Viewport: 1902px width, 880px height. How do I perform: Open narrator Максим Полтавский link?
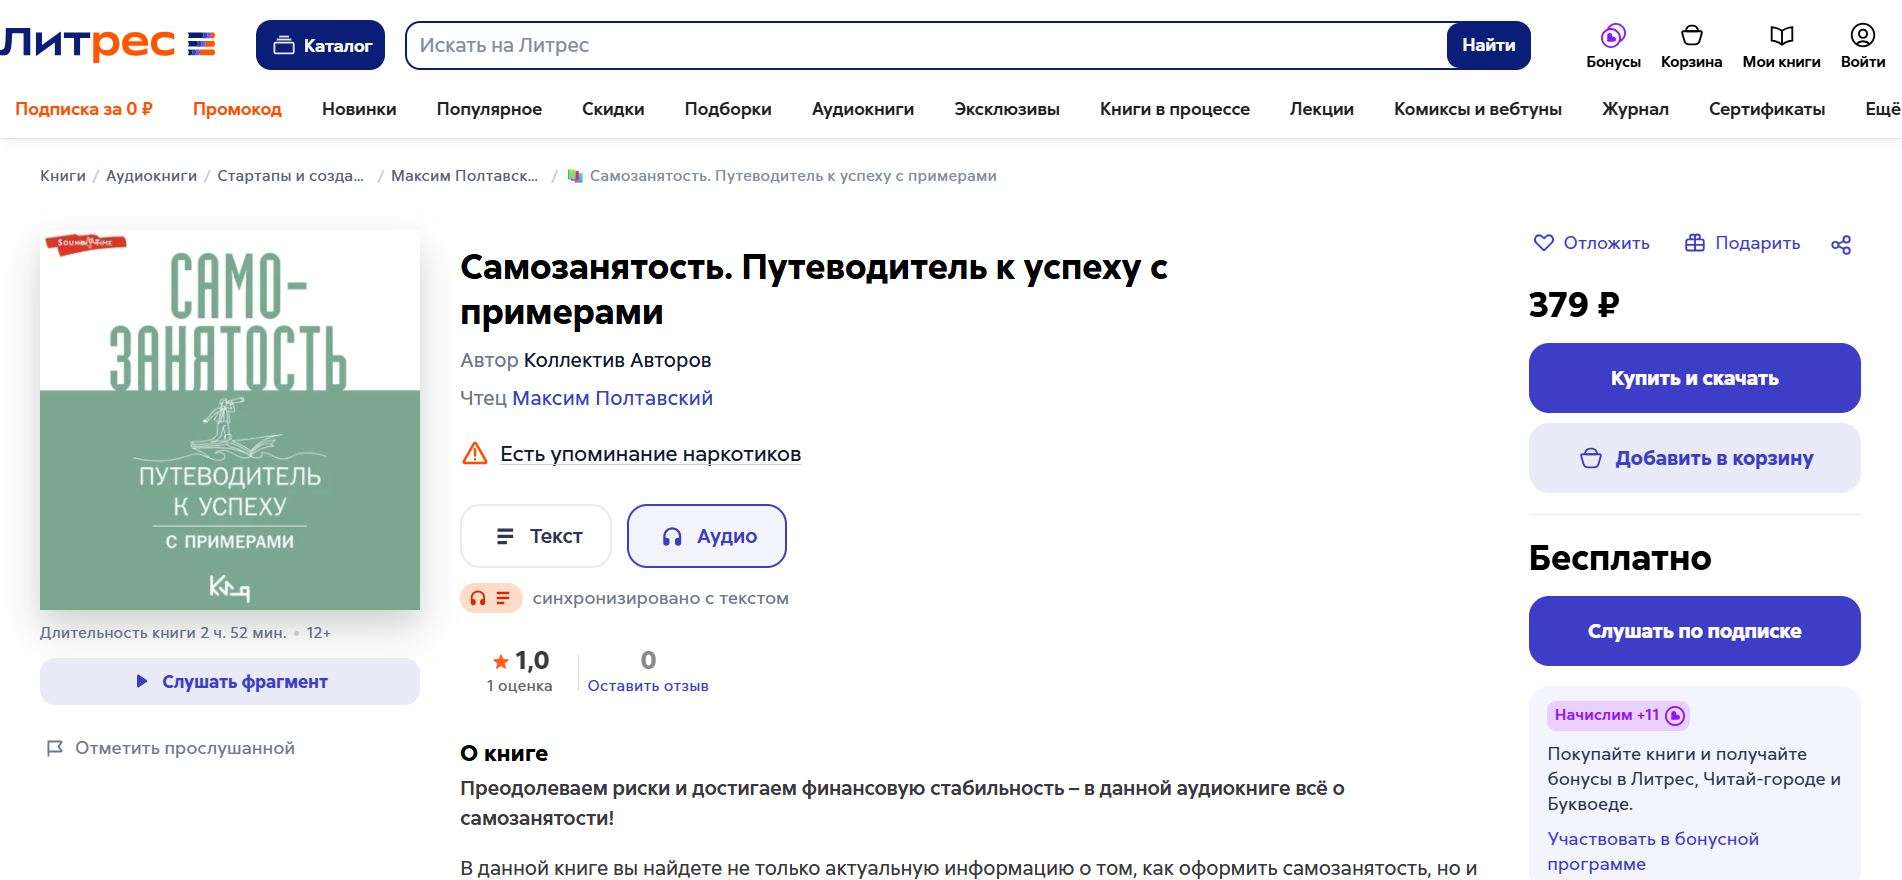[x=612, y=398]
